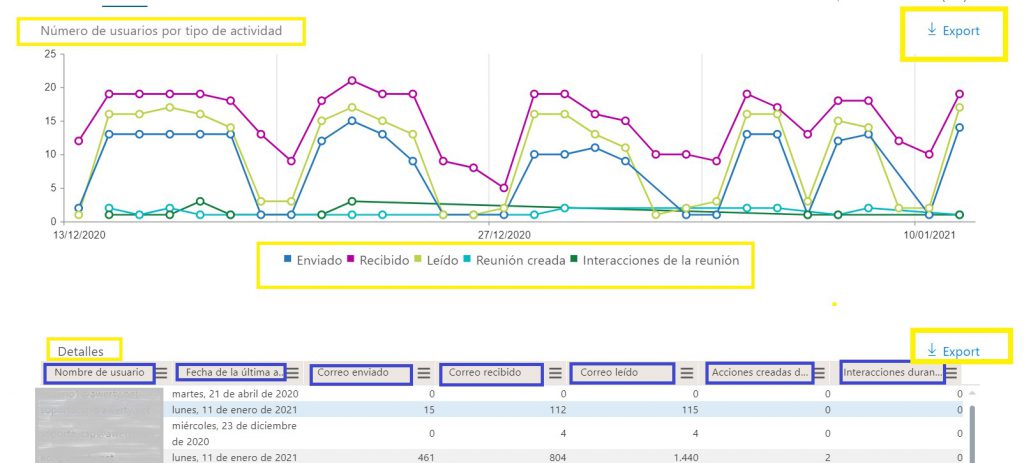Click the Interacciones duran... column header
Viewport: 1024px width, 463px height.
(x=892, y=373)
